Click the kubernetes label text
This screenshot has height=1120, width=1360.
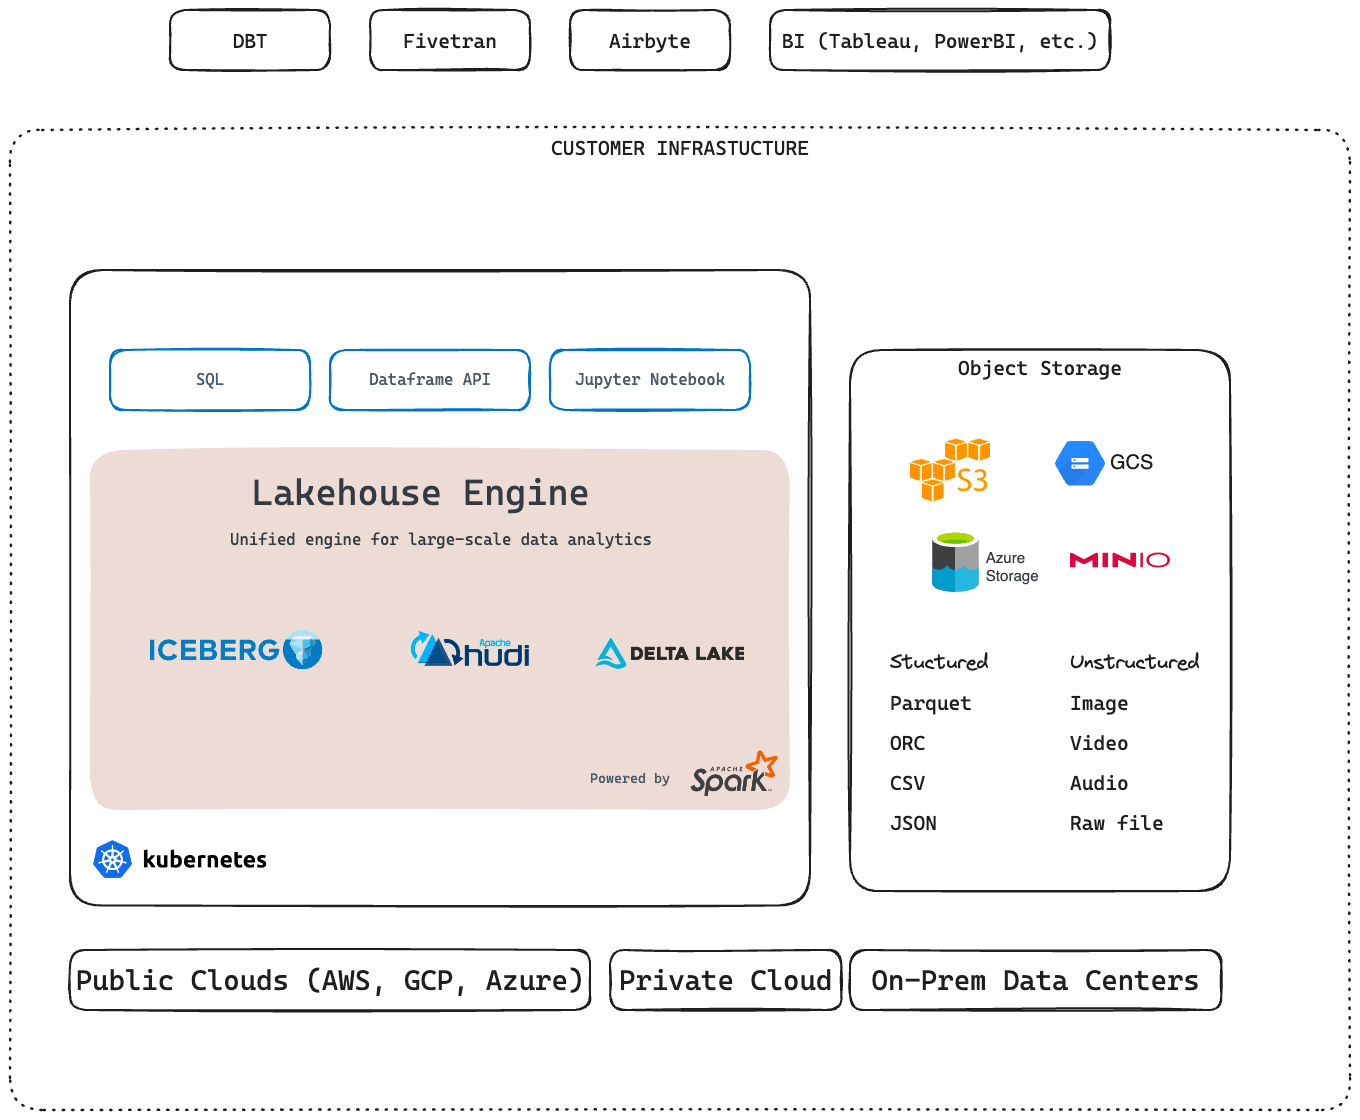tap(205, 860)
